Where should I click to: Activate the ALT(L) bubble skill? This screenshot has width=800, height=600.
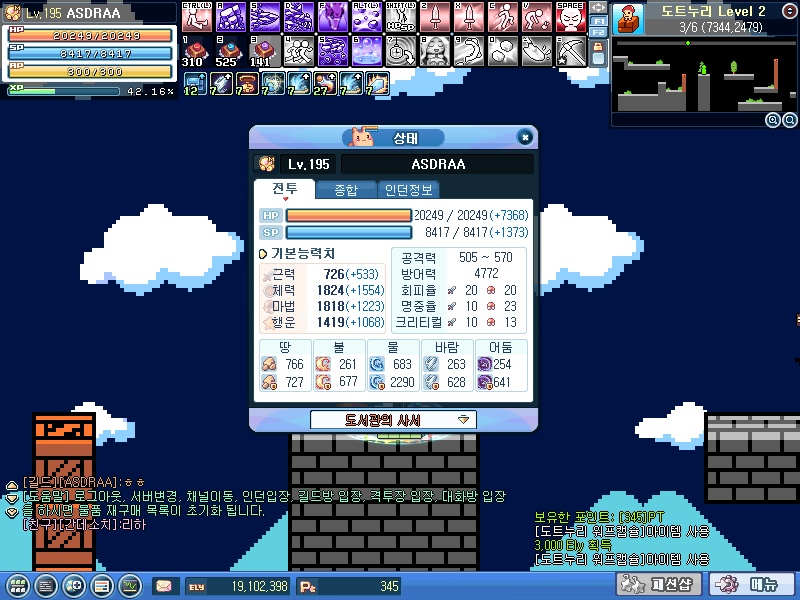(367, 17)
